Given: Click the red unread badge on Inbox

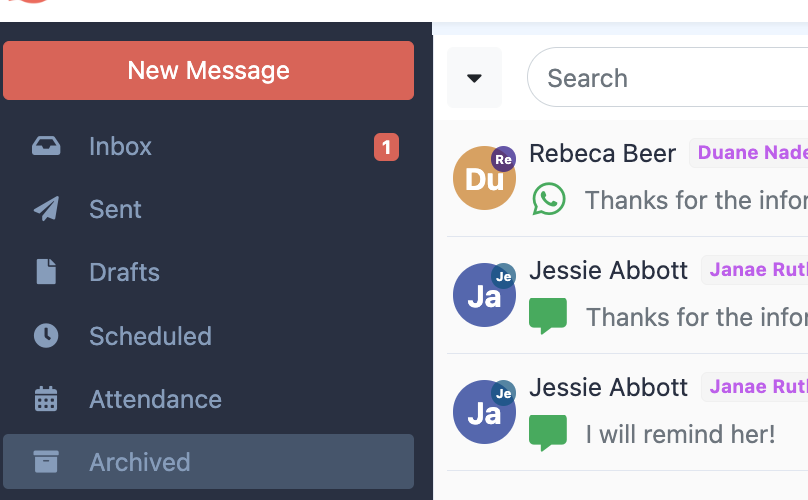Looking at the screenshot, I should [386, 147].
